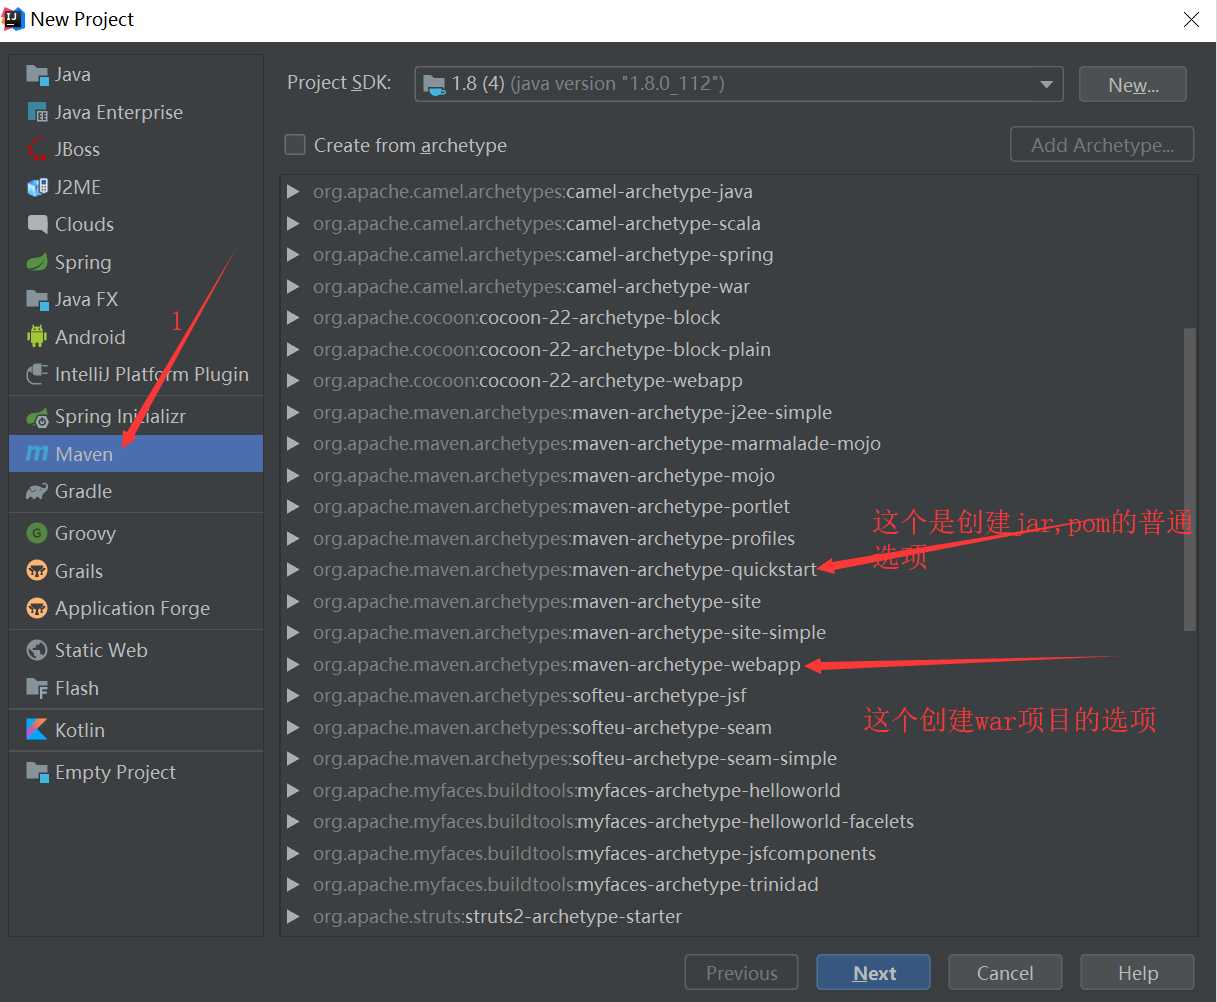
Task: Select maven-archetype-site row
Action: pos(738,601)
